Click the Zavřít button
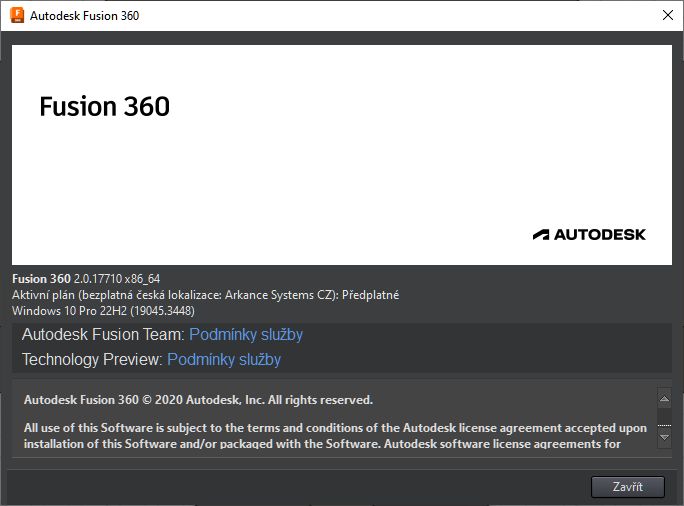The image size is (684, 506). pos(626,487)
